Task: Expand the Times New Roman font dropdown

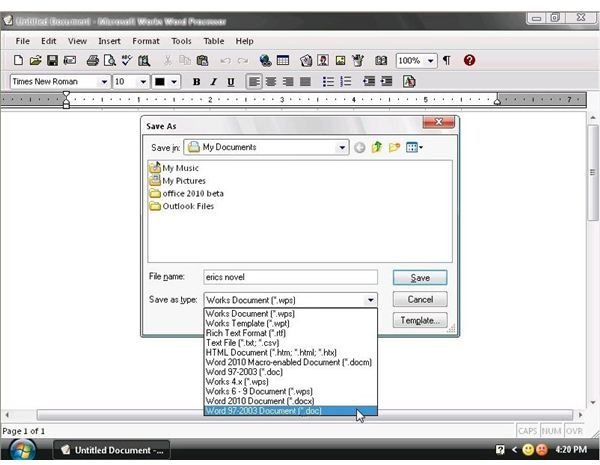Action: [x=104, y=82]
